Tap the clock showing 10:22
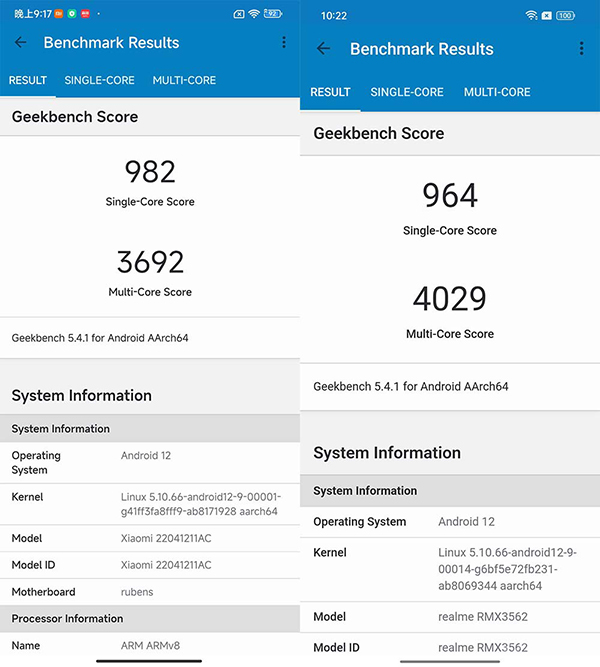The width and height of the screenshot is (600, 667). [x=334, y=16]
